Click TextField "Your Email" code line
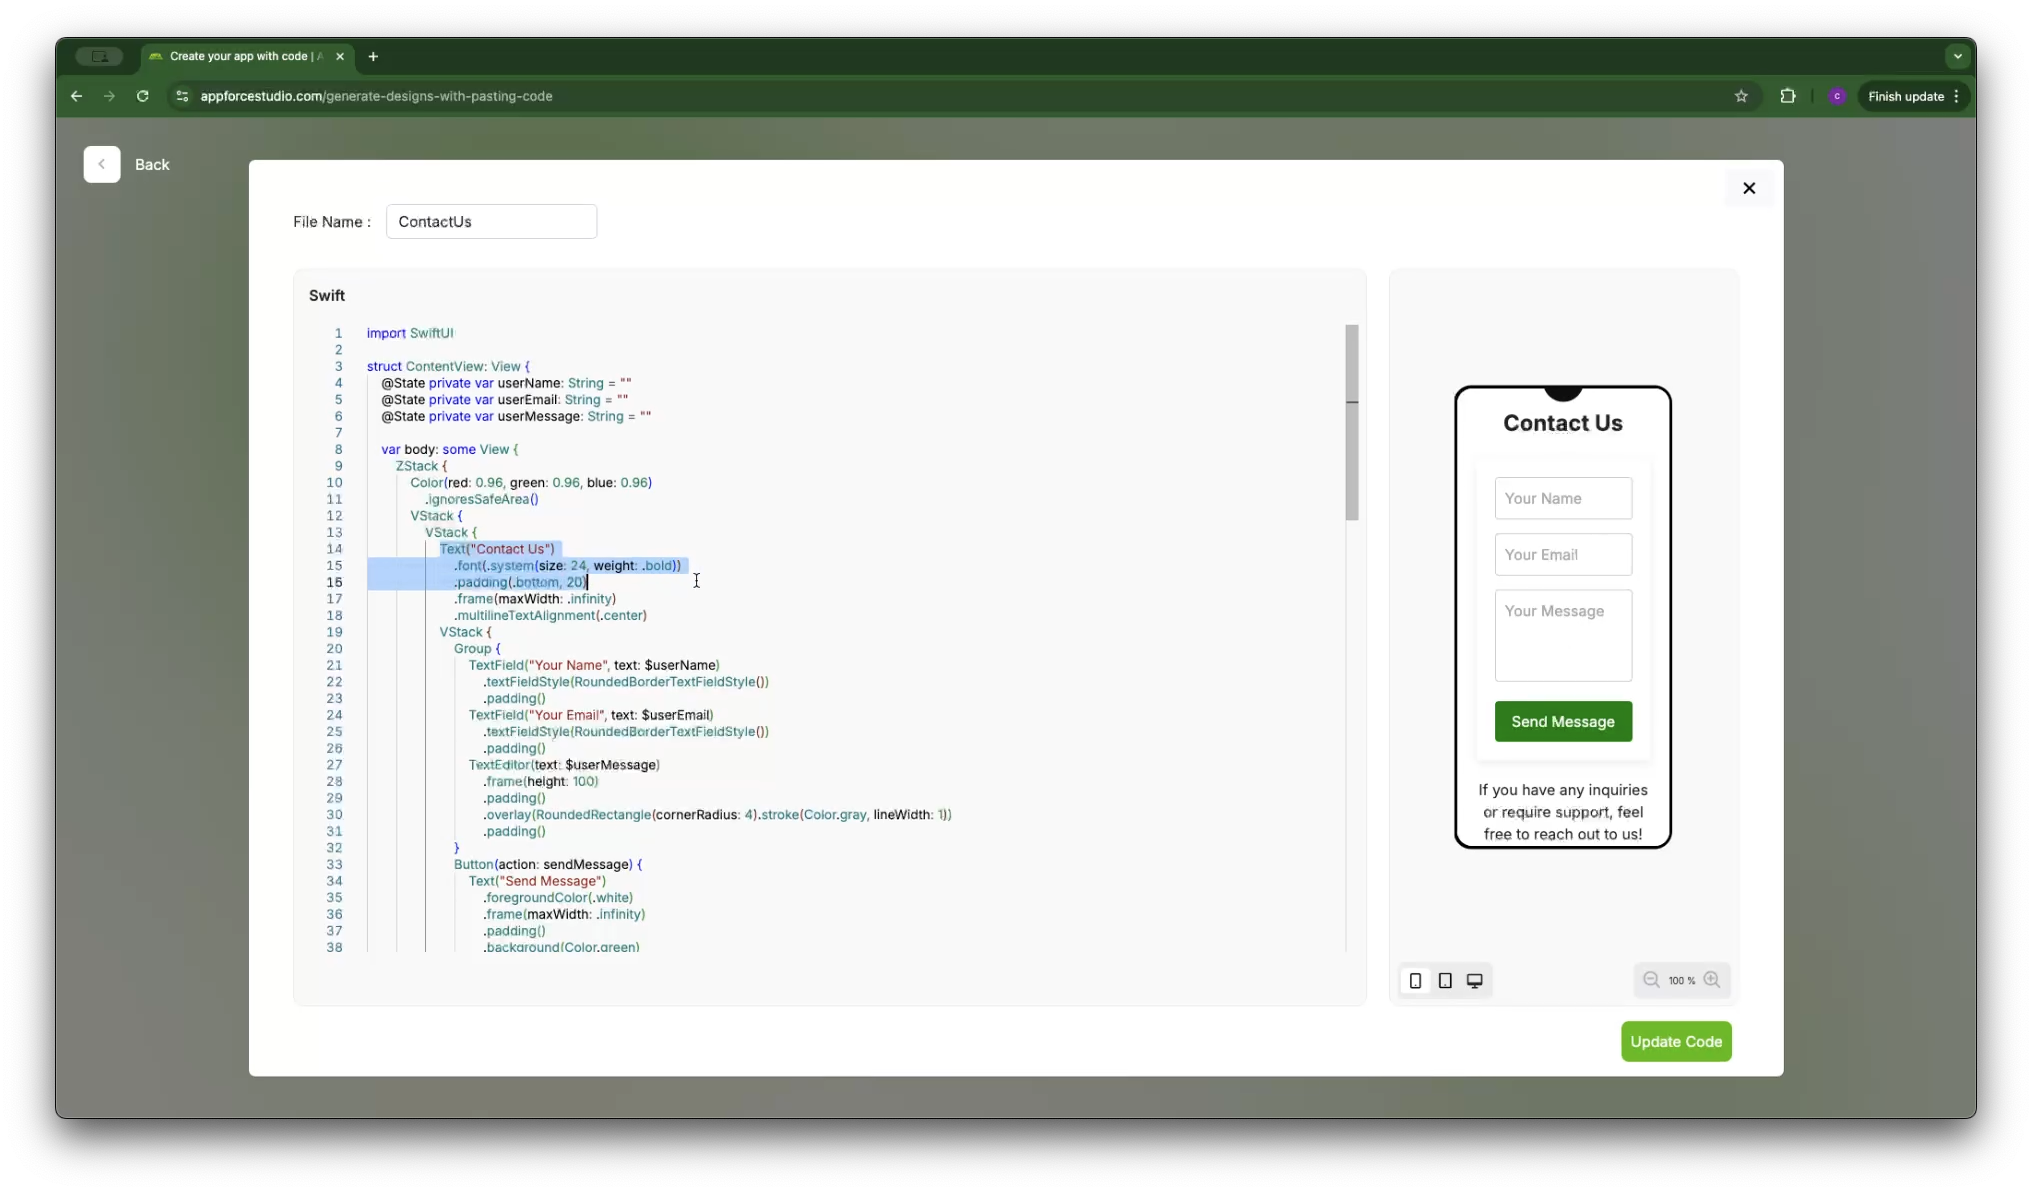 coord(591,715)
